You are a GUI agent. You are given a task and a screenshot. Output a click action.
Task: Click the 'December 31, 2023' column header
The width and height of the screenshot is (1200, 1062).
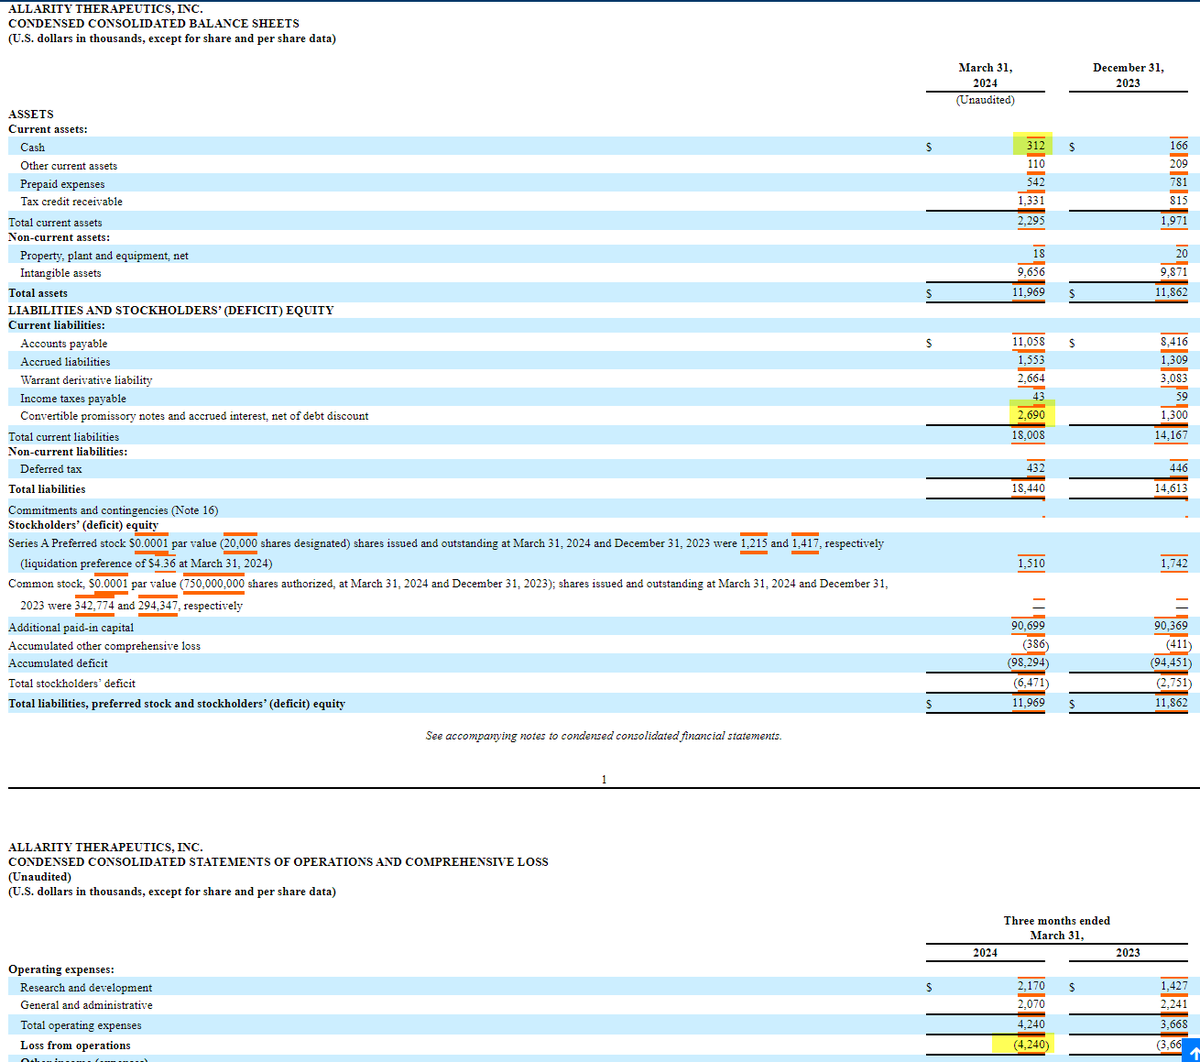click(x=1128, y=76)
